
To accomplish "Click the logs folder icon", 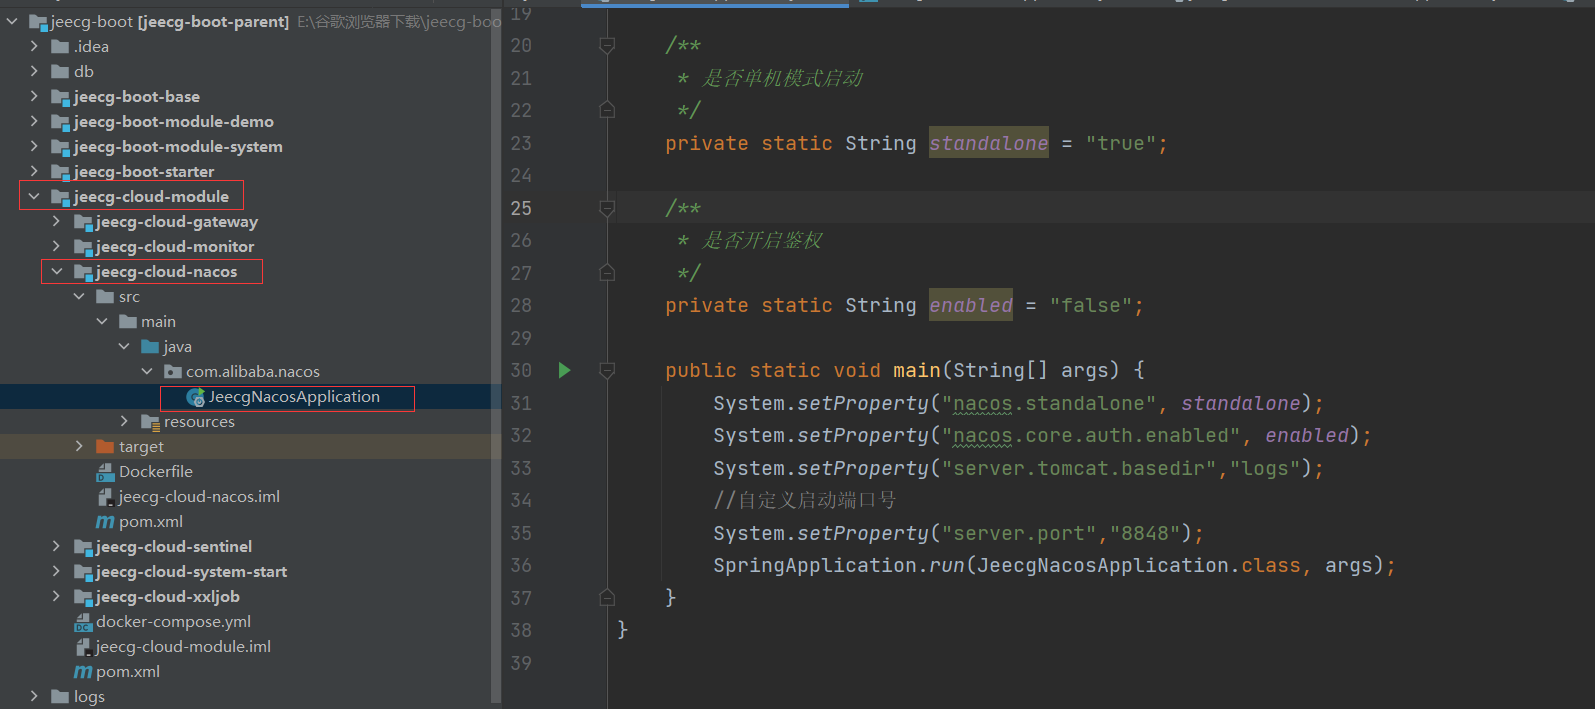I will coord(60,696).
